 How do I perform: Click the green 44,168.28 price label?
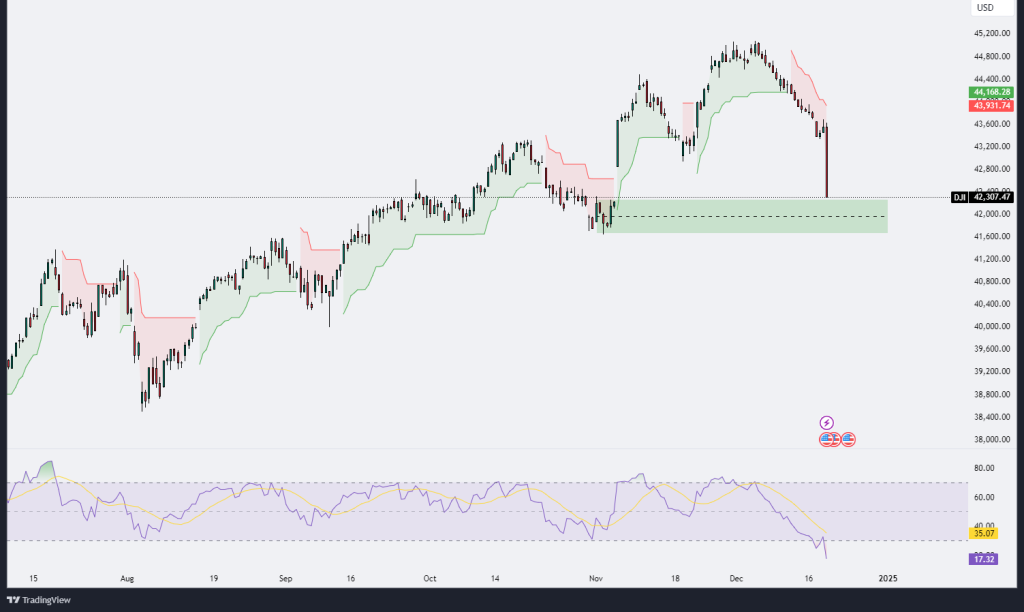[991, 92]
